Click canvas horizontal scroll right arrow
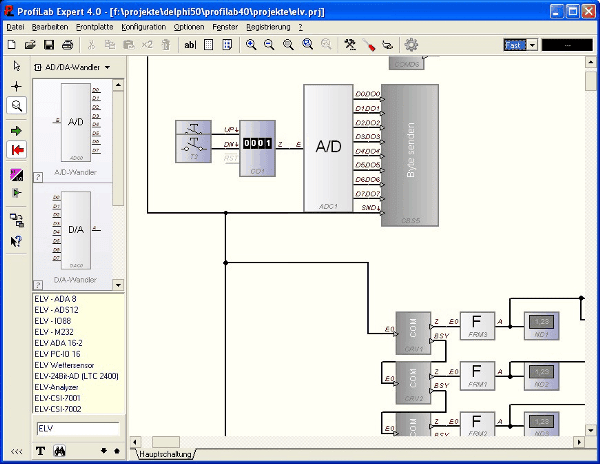 [x=579, y=442]
